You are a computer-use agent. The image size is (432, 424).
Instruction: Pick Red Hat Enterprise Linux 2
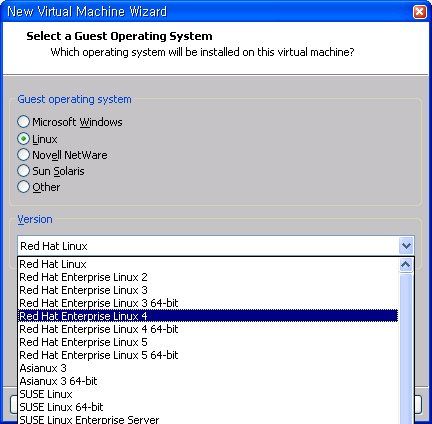(208, 277)
